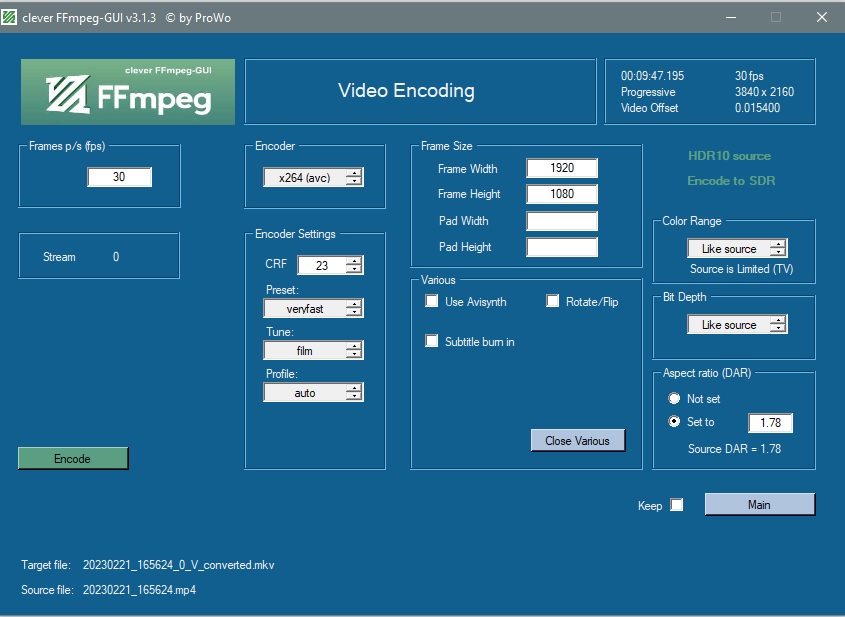Image resolution: width=845 pixels, height=617 pixels.
Task: Minimize the clever FFmpeg-GUI window
Action: tap(731, 17)
